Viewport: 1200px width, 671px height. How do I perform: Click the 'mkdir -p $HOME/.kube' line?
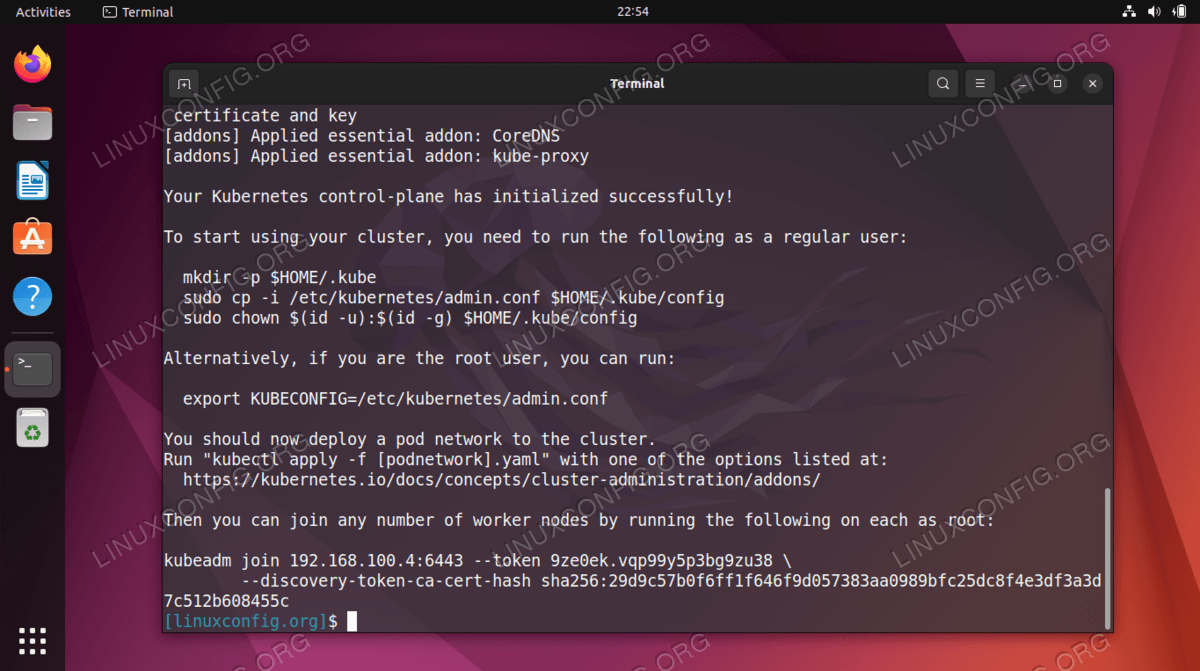coord(280,277)
